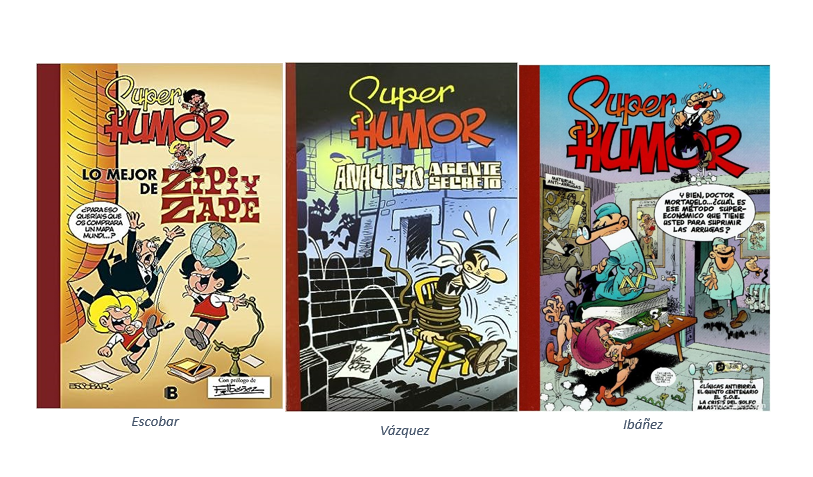Click the 'Lo mejor de' title text
The image size is (813, 477).
[120, 181]
